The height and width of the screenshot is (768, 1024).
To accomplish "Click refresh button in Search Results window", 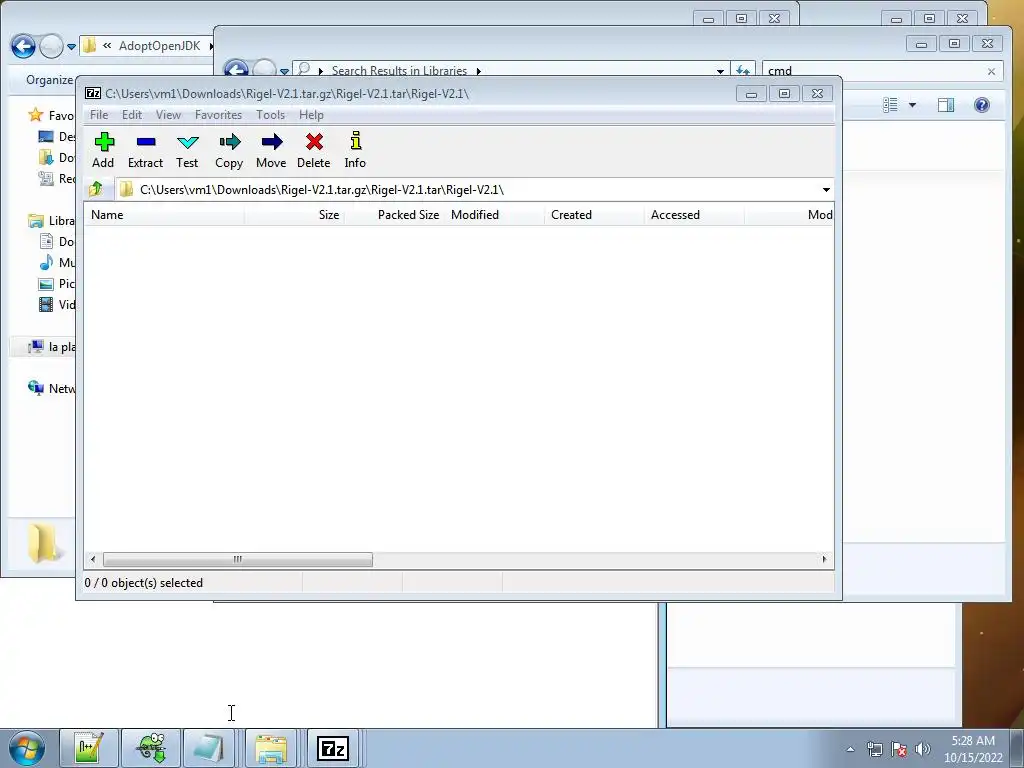I will click(x=743, y=71).
